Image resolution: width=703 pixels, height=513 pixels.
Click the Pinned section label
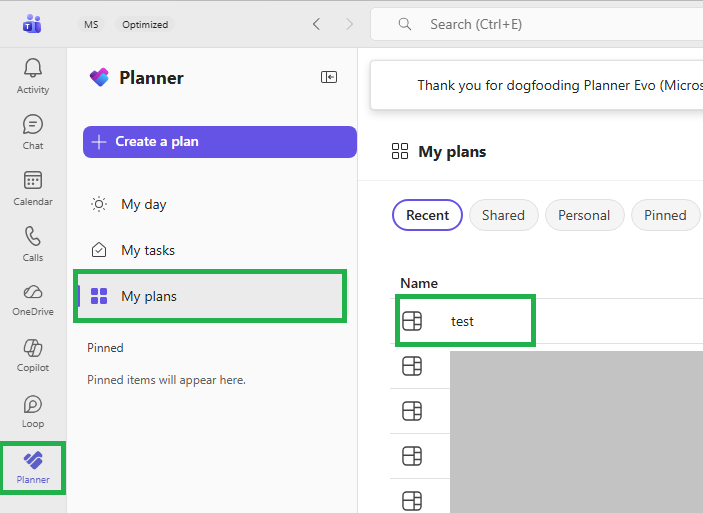(105, 348)
